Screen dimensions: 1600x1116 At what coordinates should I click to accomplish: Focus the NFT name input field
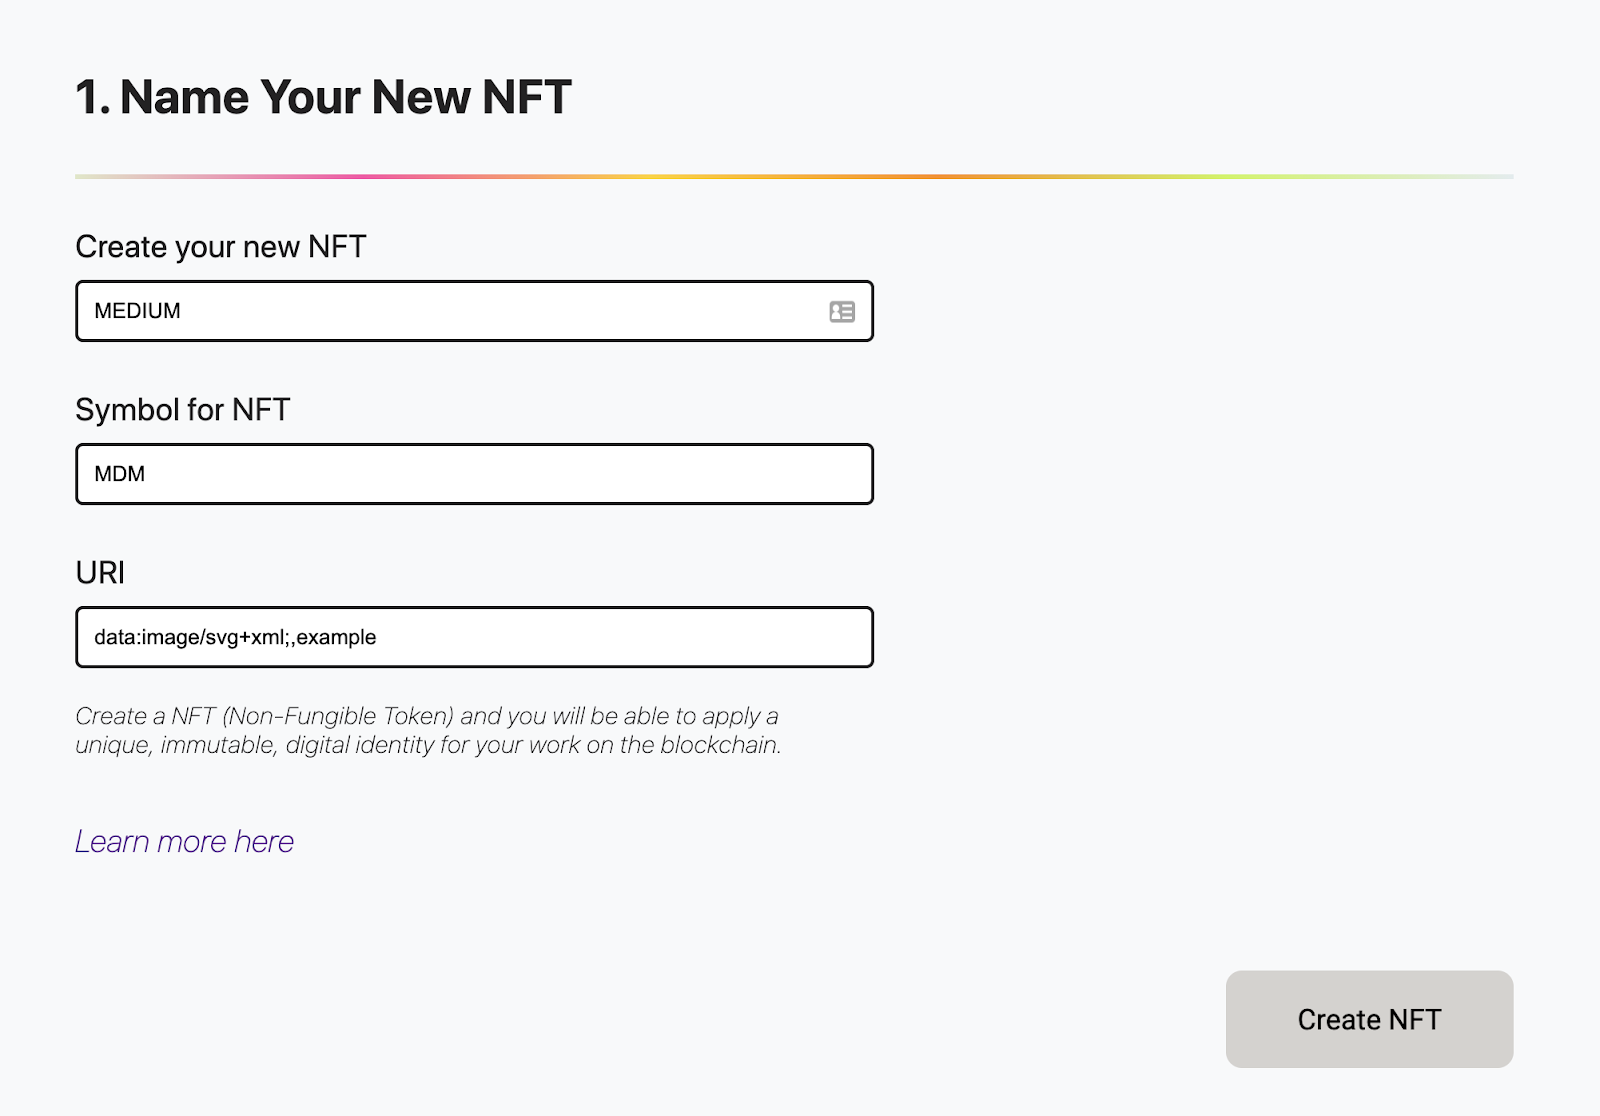[x=474, y=311]
